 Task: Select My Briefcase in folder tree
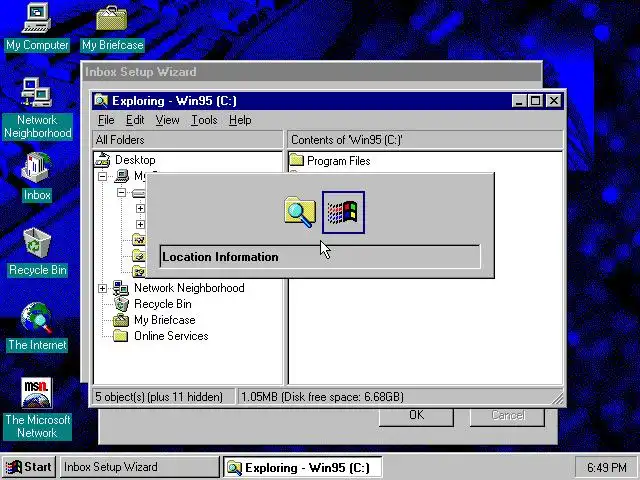tap(164, 320)
